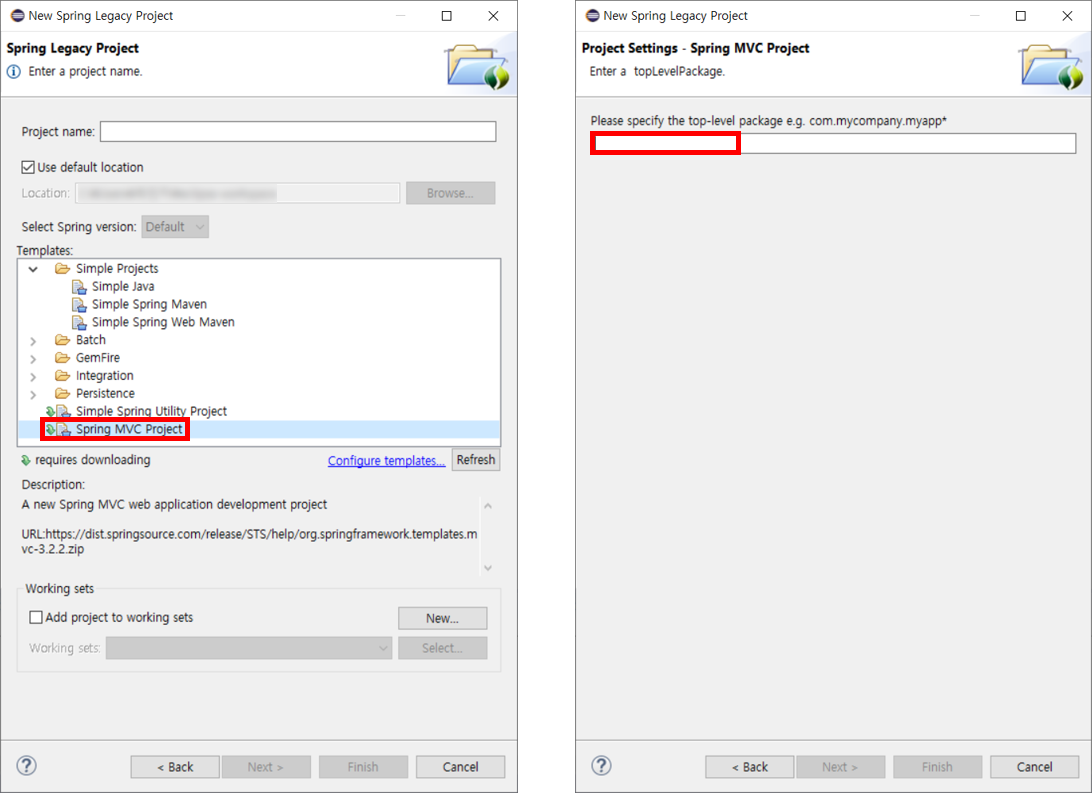The width and height of the screenshot is (1092, 793).
Task: Toggle the Use default location checkbox
Action: (x=28, y=167)
